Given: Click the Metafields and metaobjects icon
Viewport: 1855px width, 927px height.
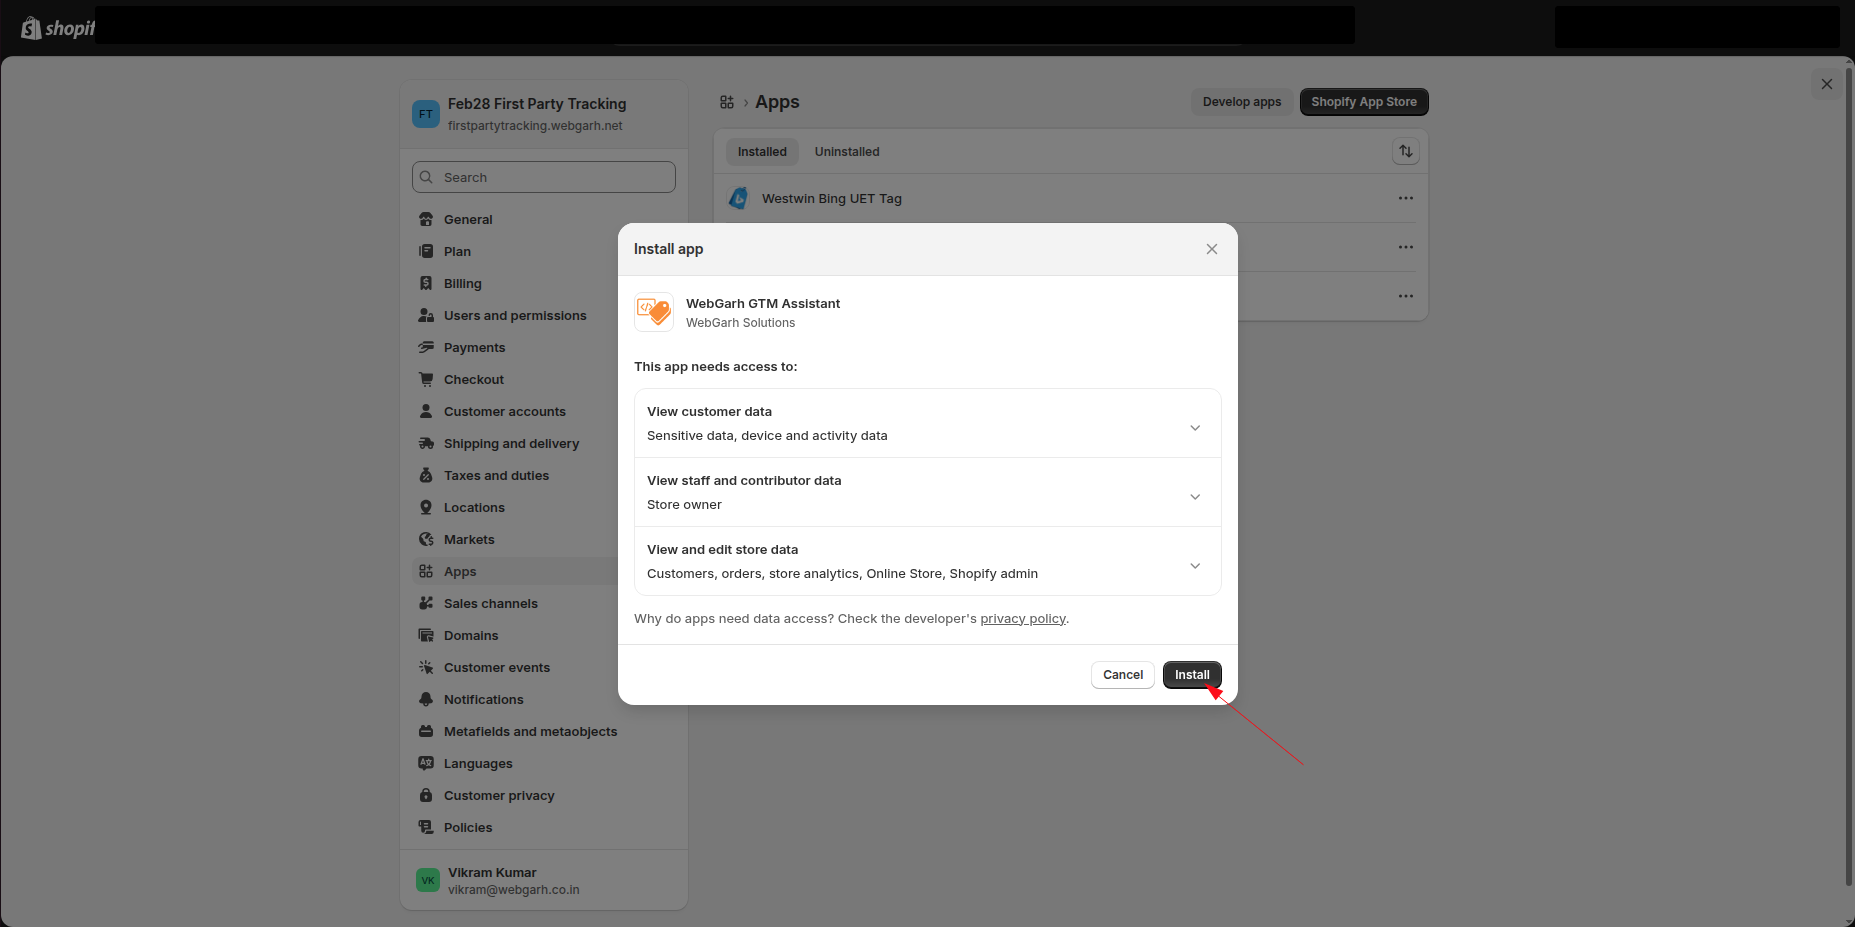Looking at the screenshot, I should click(426, 731).
